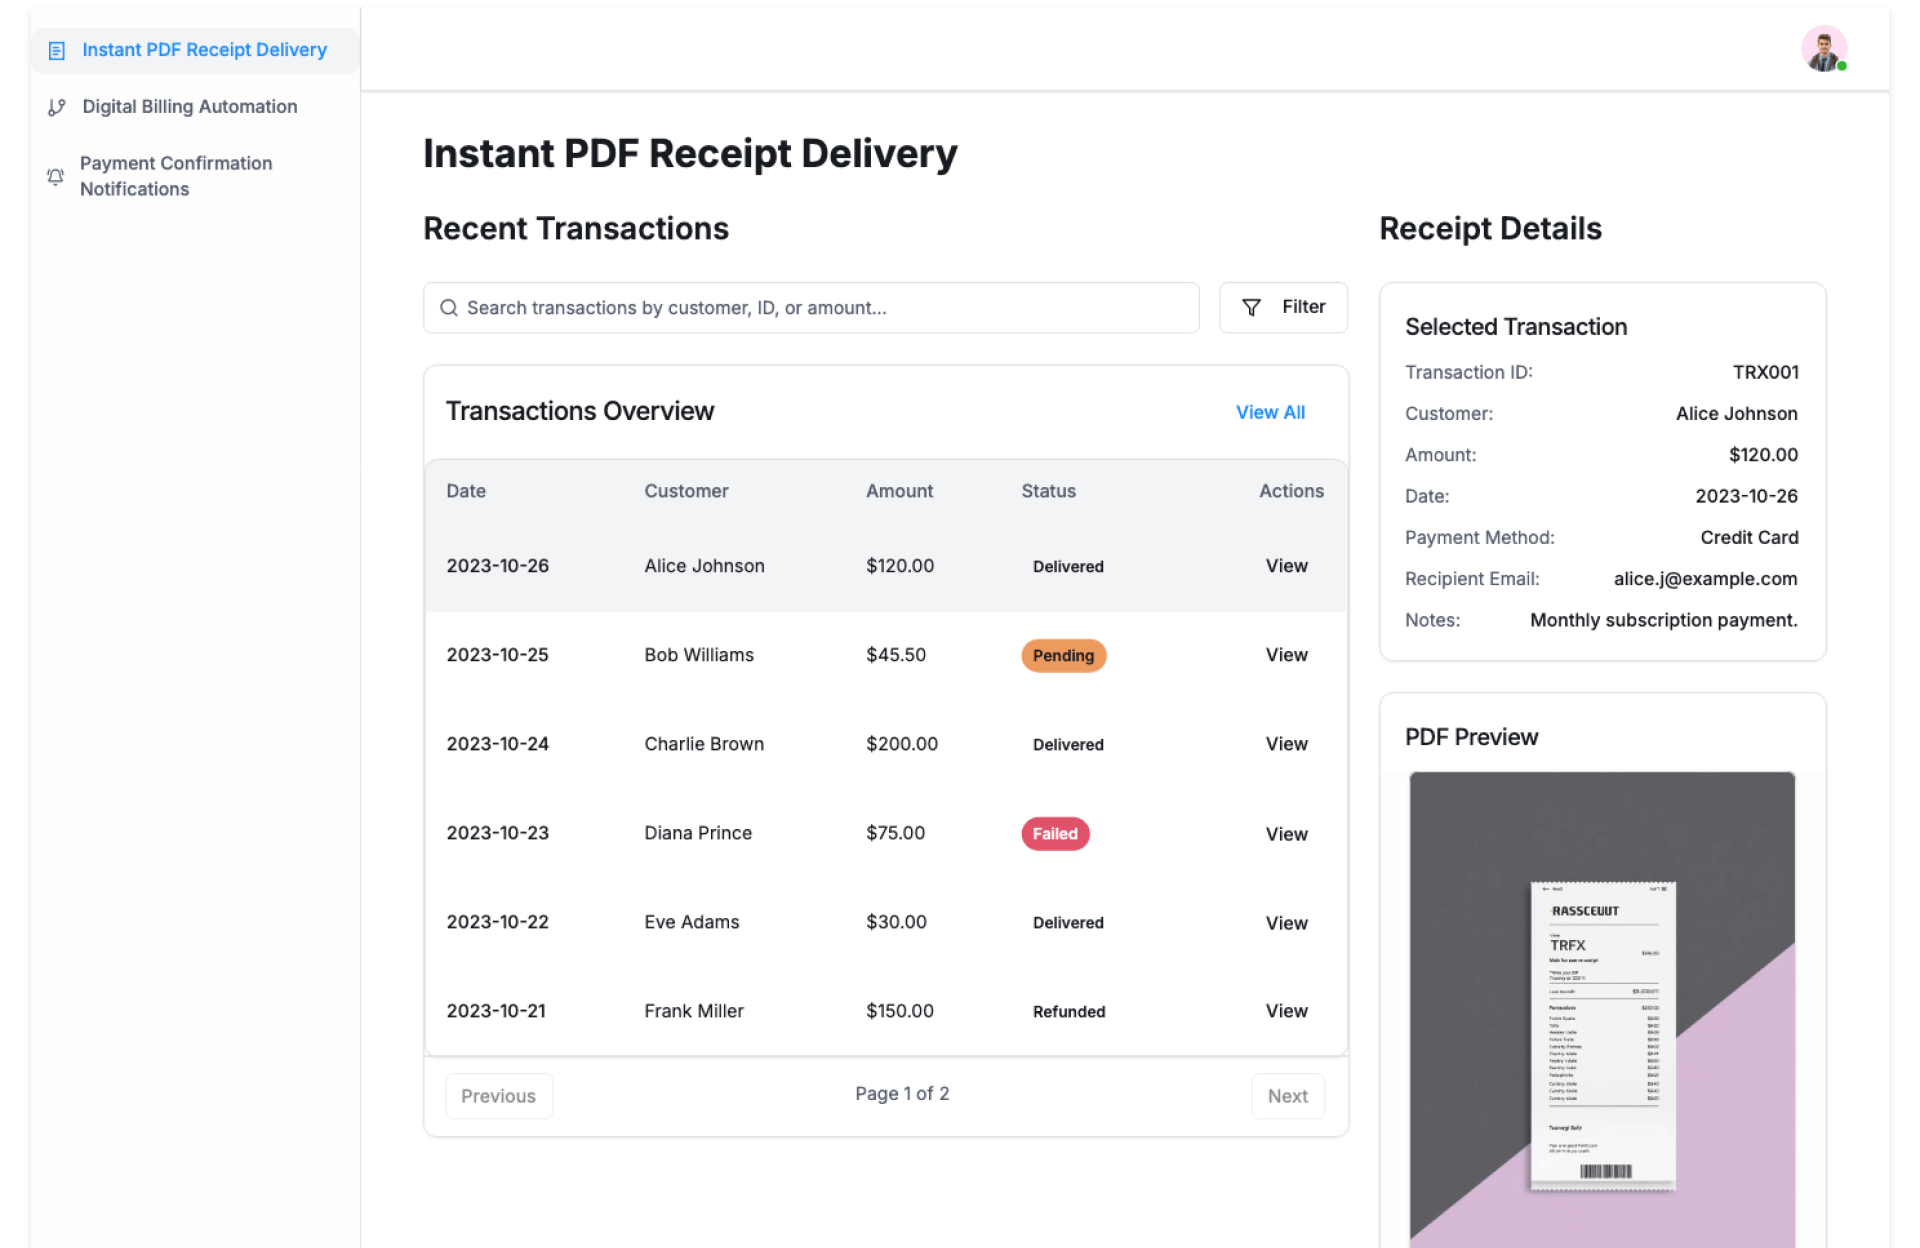Click the bell icon for Payment Confirmation Notifications
The height and width of the screenshot is (1248, 1920).
coord(56,176)
